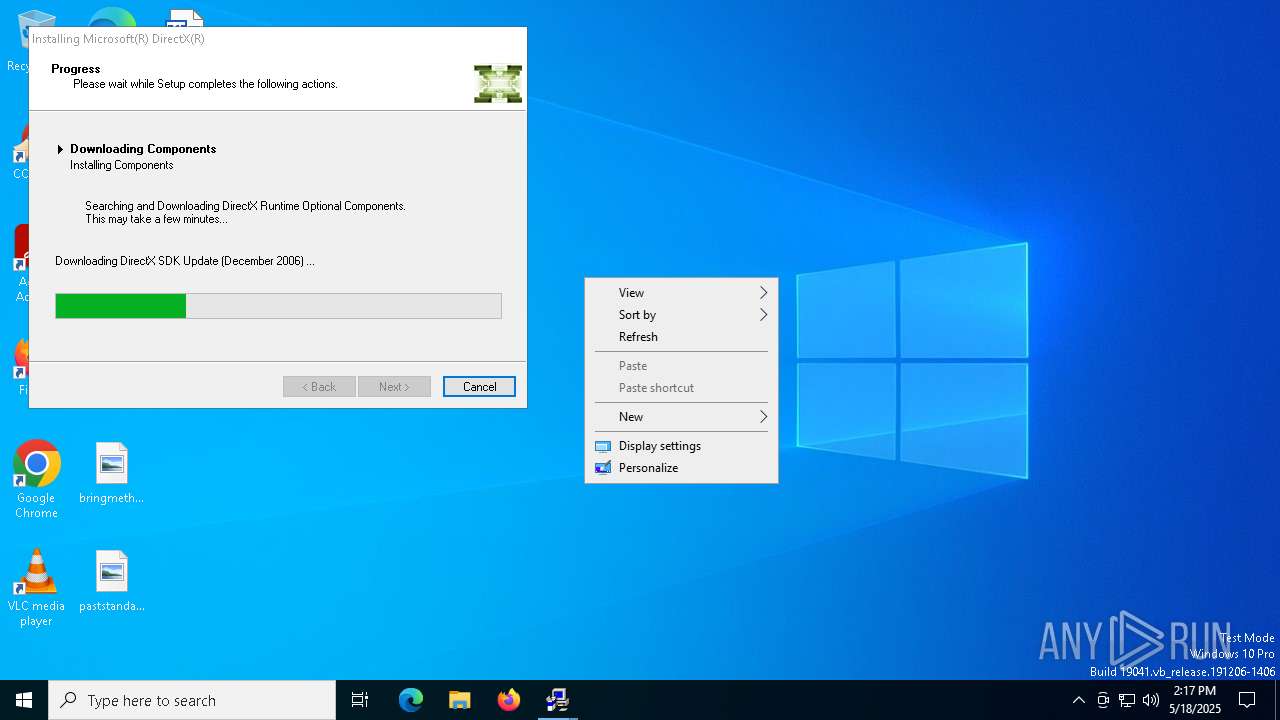Image resolution: width=1280 pixels, height=720 pixels.
Task: Click the New submenu arrow
Action: pos(763,417)
